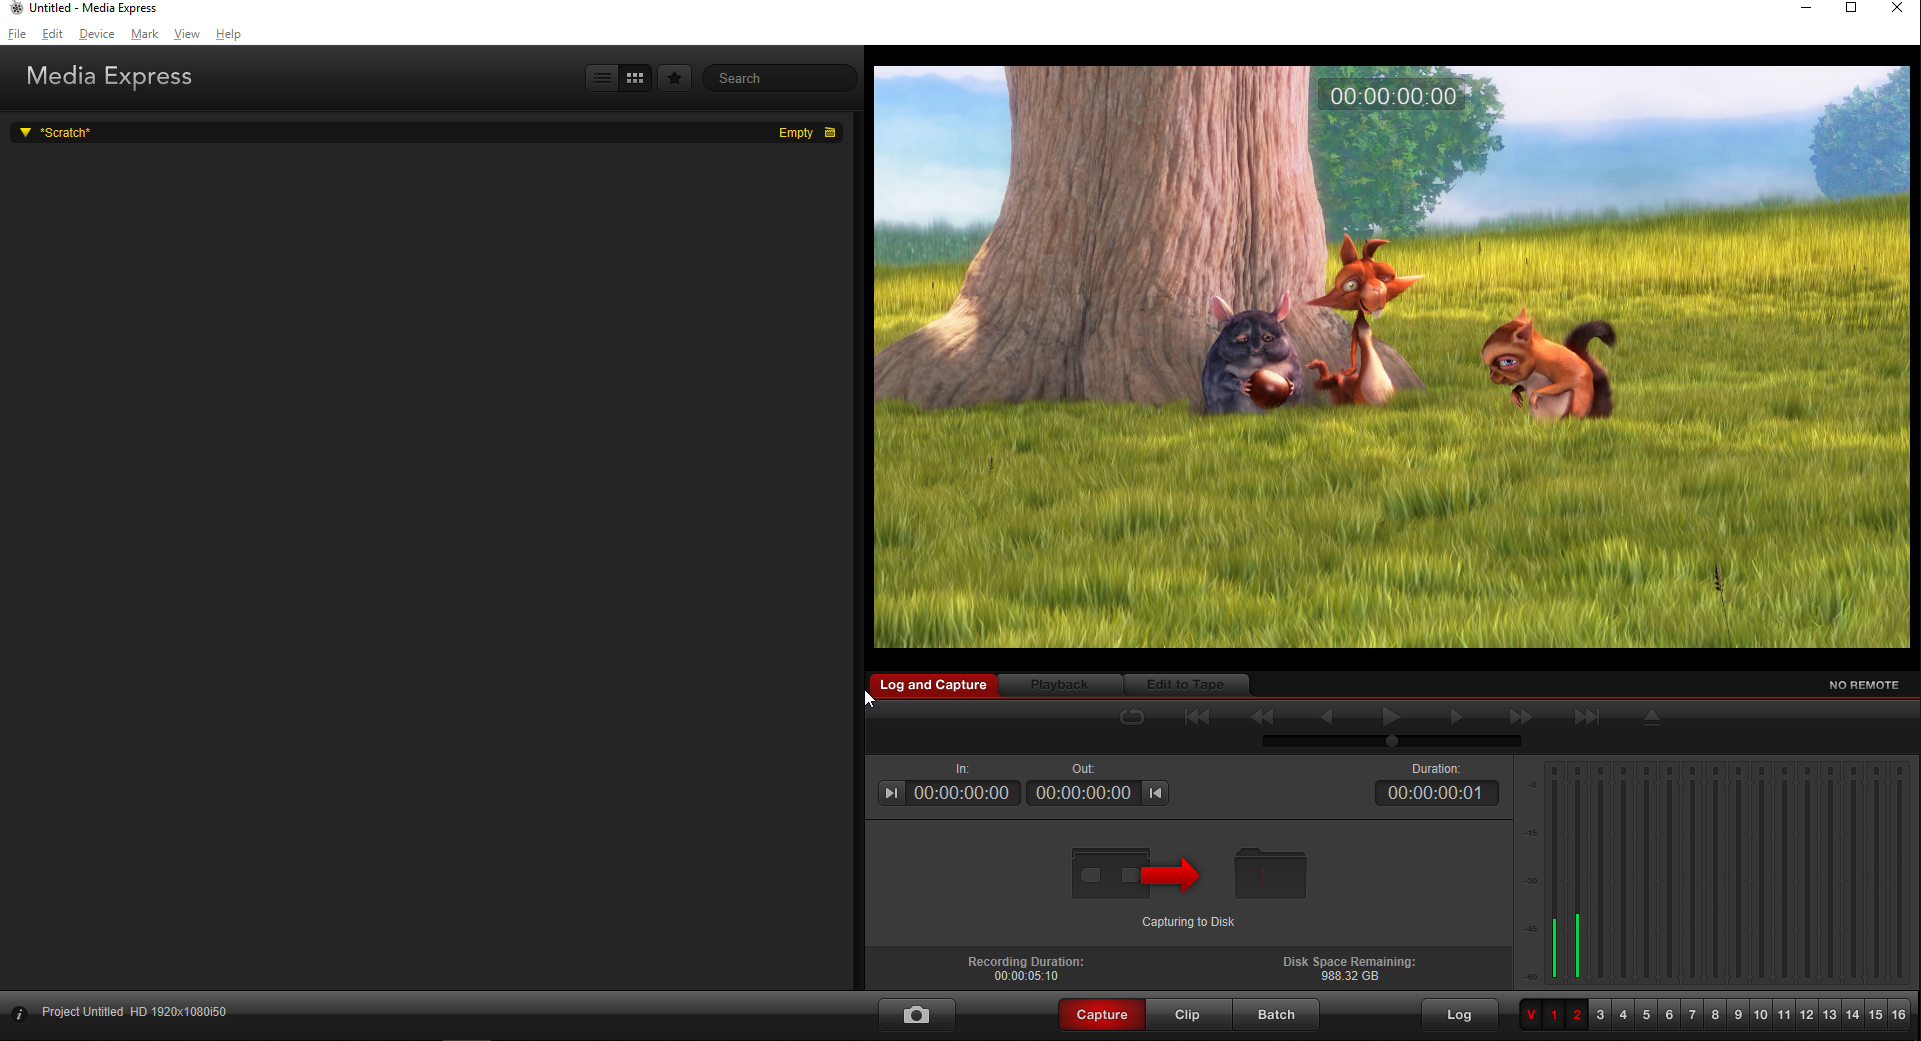Click the large Play transport button
Viewport: 1921px width, 1041px height.
click(x=1391, y=717)
